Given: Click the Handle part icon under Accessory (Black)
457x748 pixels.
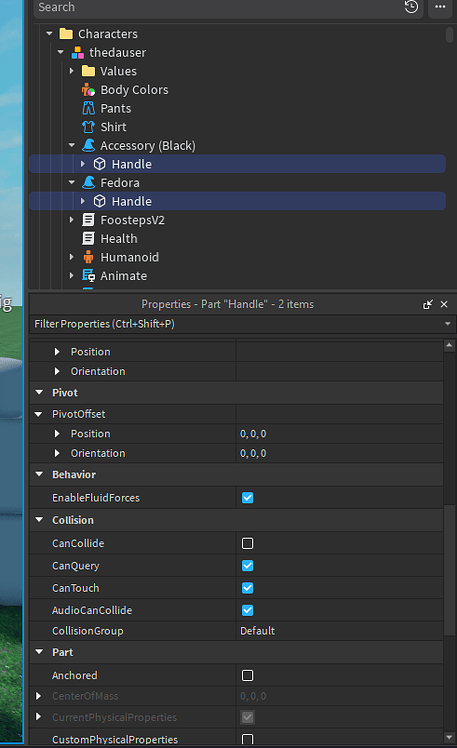Looking at the screenshot, I should [x=99, y=164].
